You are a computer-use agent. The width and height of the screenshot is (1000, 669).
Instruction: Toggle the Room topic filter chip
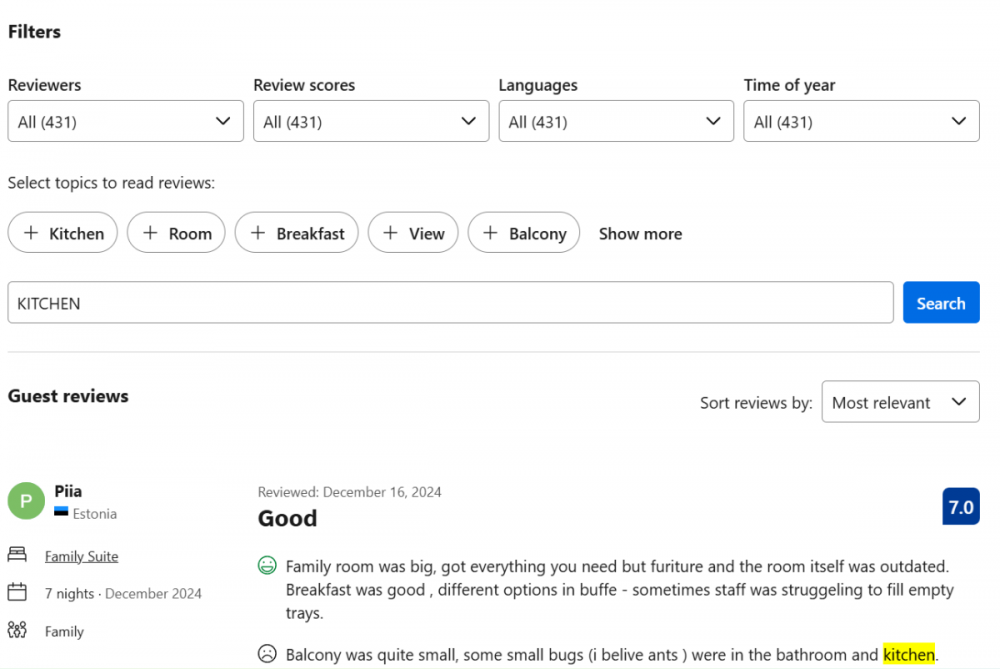click(x=176, y=233)
